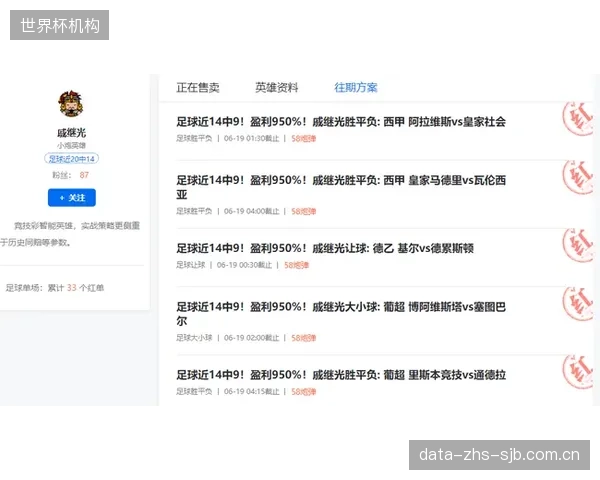Click the + 关注 follow button
600x480 pixels.
[x=72, y=198]
